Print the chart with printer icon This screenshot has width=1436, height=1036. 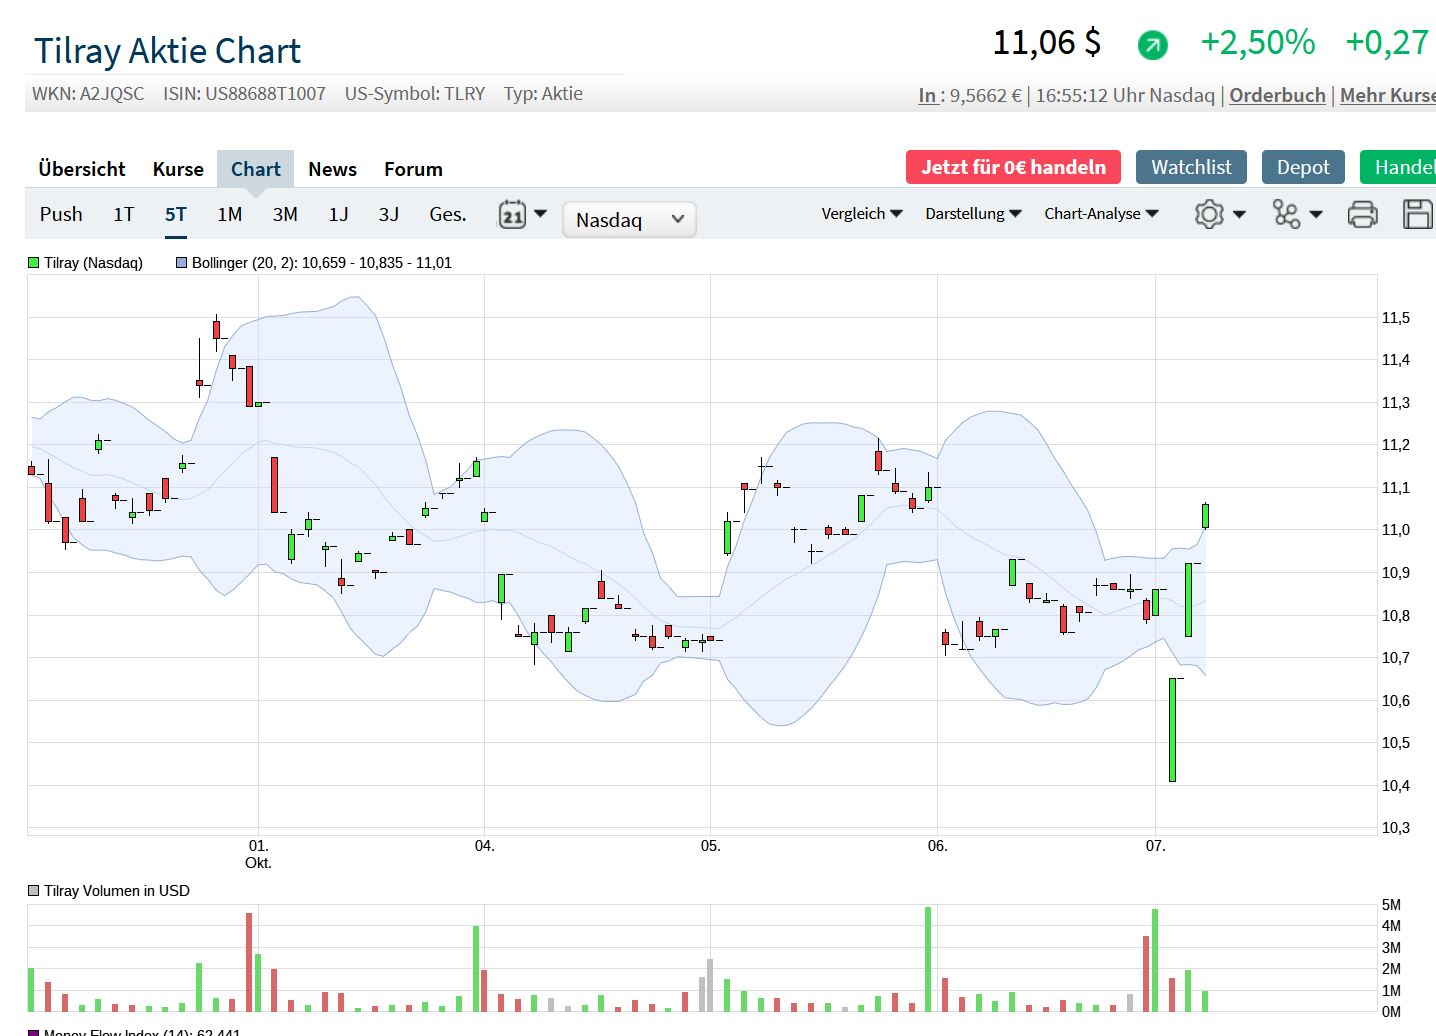click(1362, 214)
